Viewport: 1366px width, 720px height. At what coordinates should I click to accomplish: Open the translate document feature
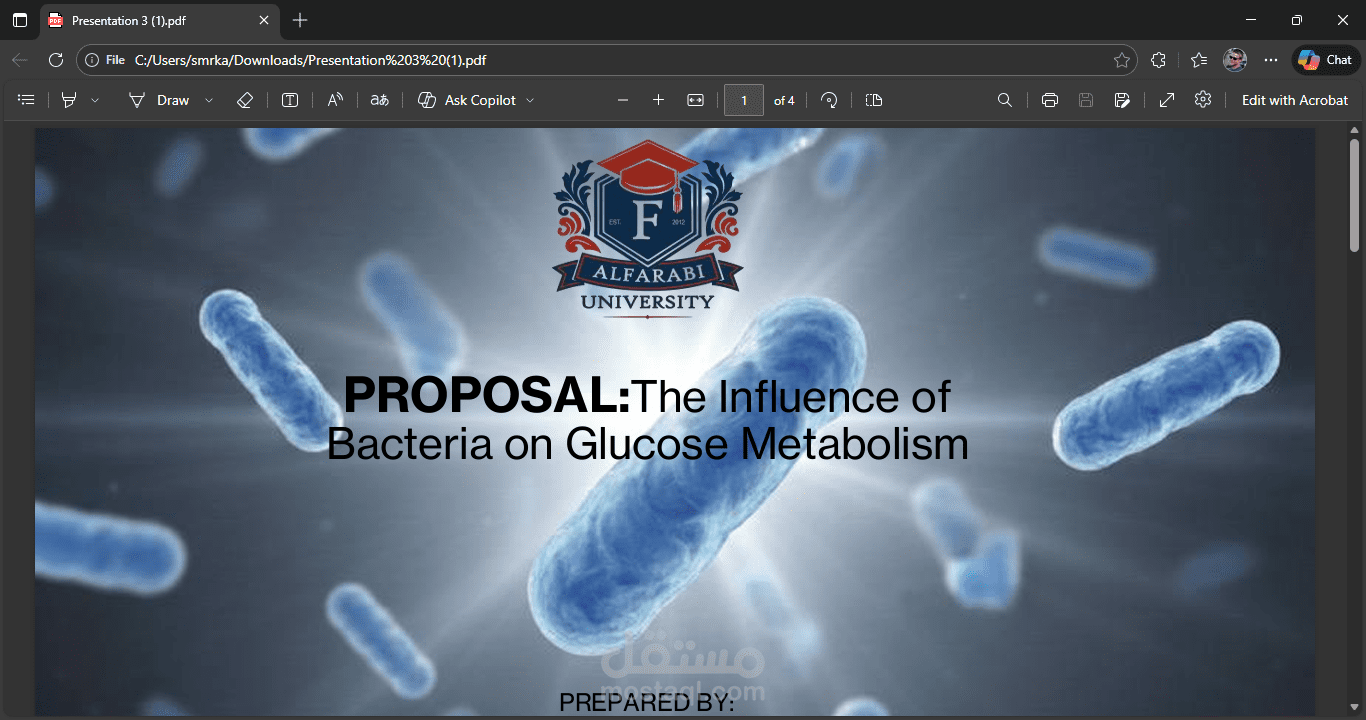379,99
